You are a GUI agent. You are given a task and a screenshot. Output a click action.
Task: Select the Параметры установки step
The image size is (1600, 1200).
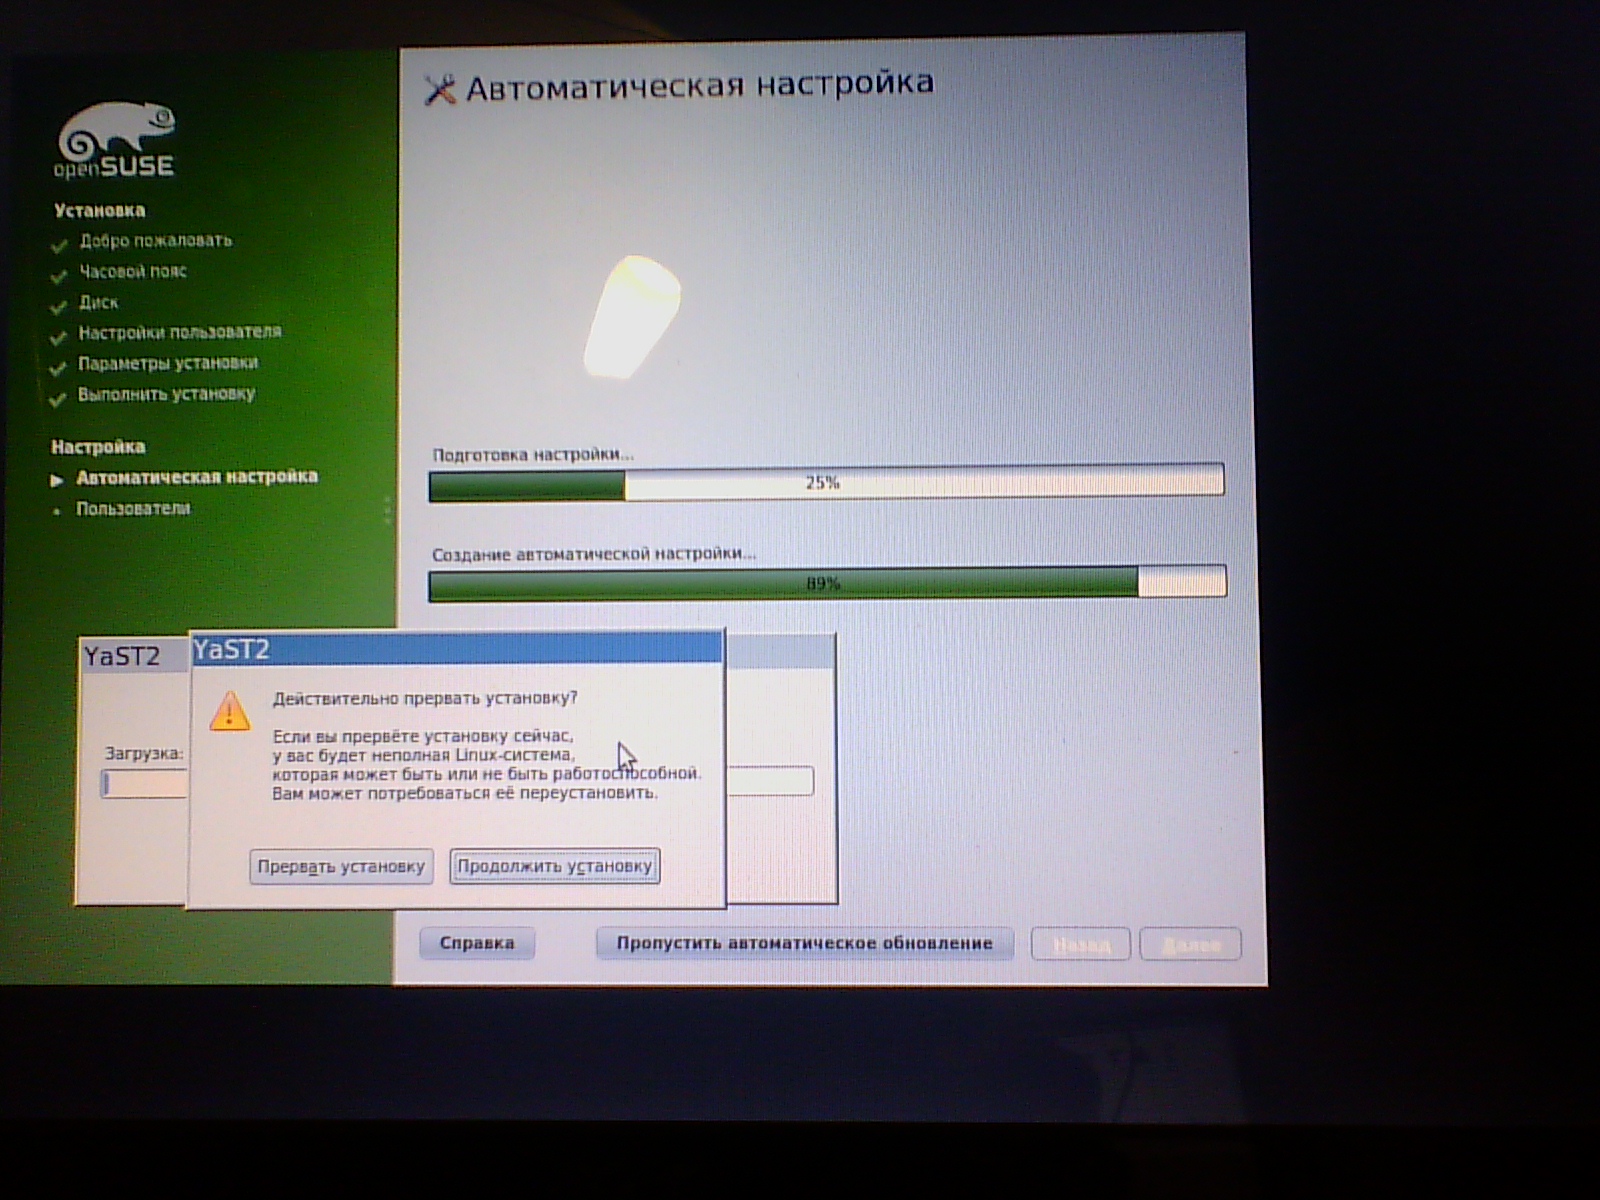coord(168,363)
